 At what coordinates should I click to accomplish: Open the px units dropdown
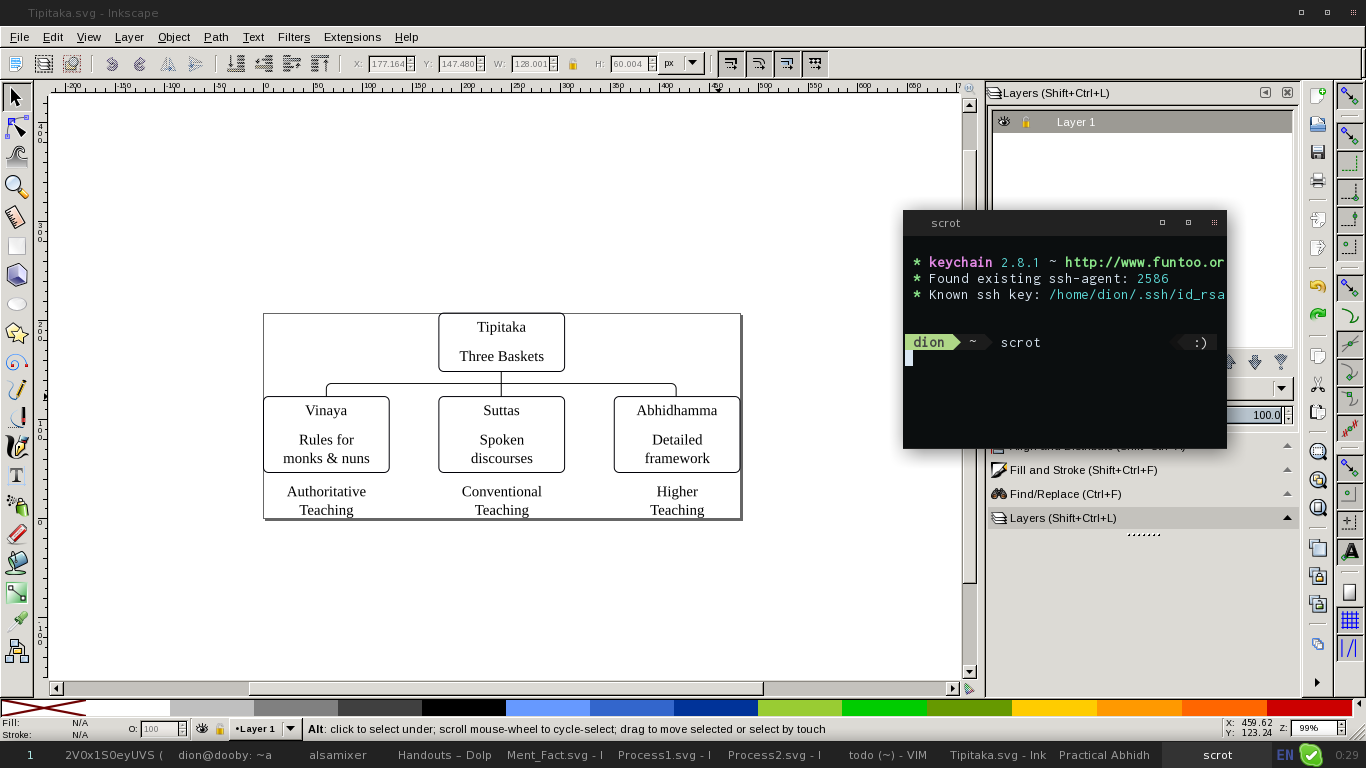coord(681,64)
